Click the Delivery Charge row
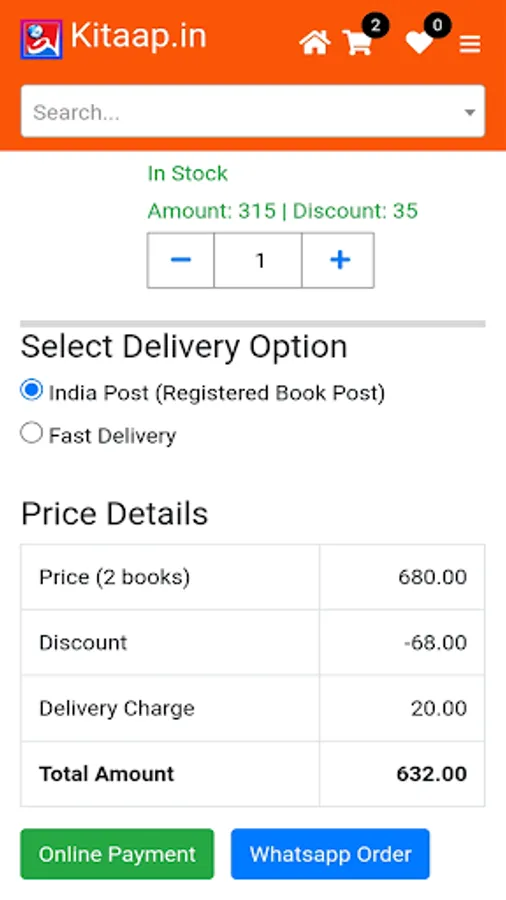506x900 pixels. (x=252, y=708)
